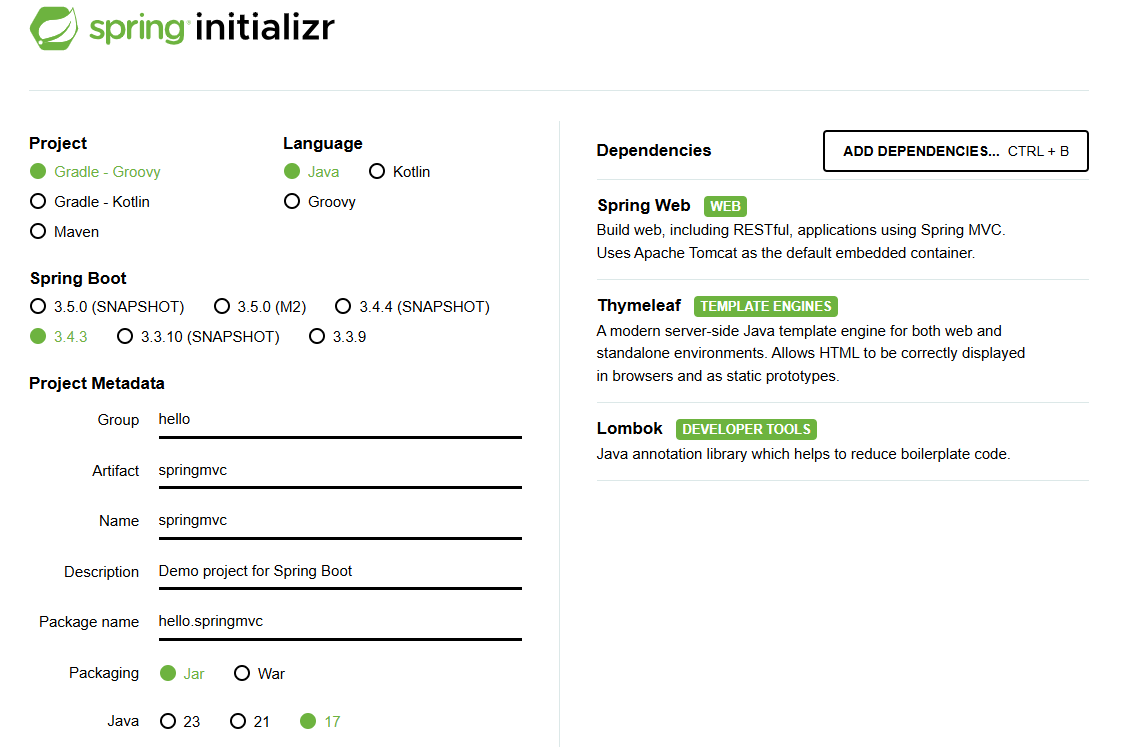
Task: Click the Spring Web dependency title
Action: (x=643, y=206)
